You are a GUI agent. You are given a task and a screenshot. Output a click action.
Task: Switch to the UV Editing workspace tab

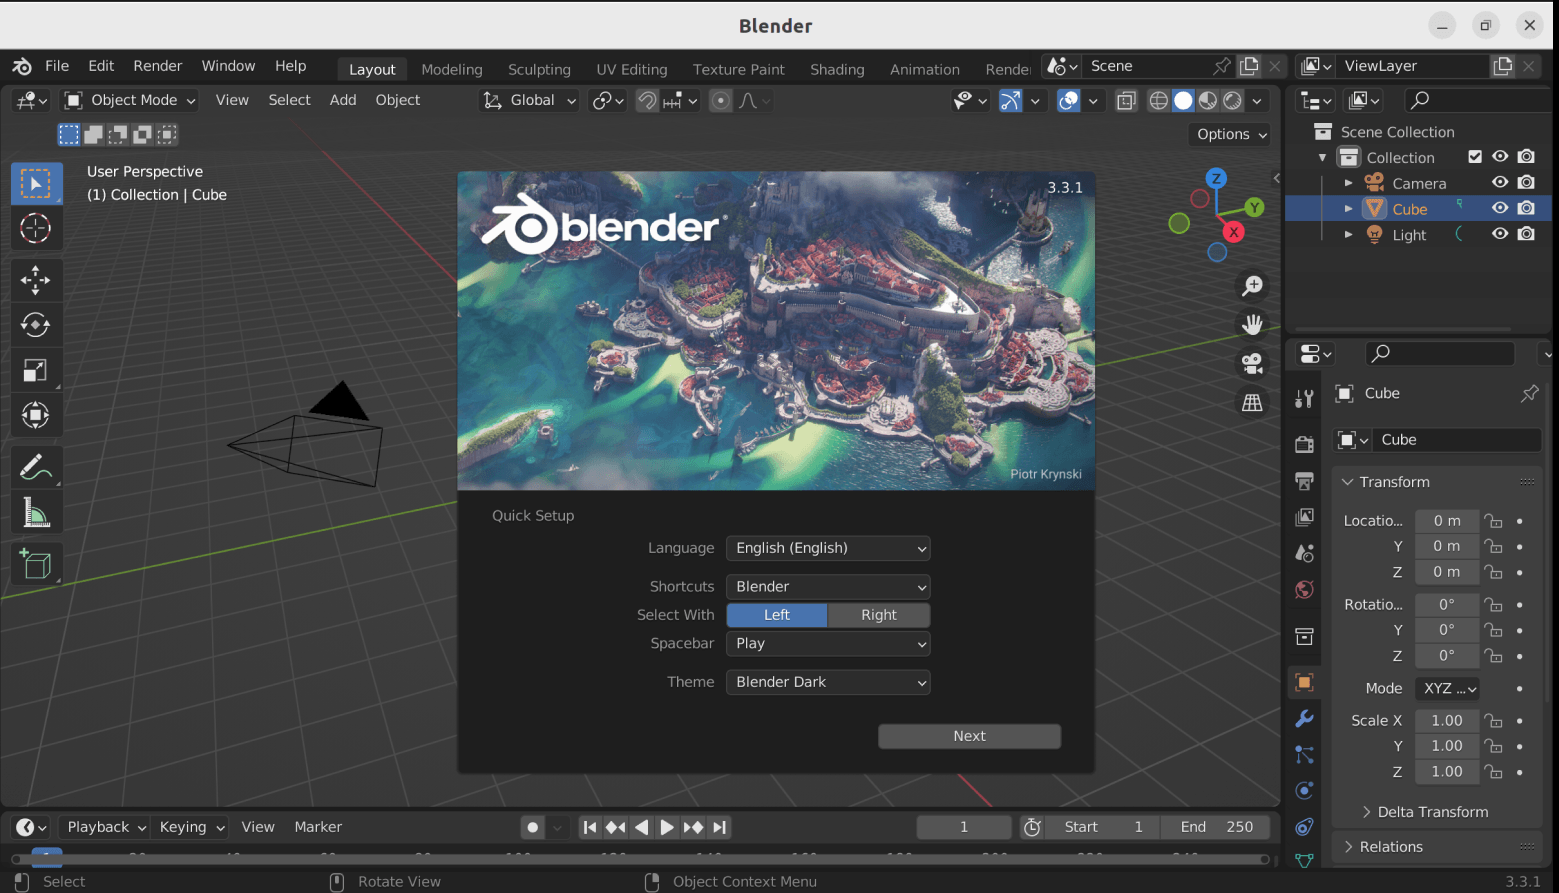click(632, 69)
